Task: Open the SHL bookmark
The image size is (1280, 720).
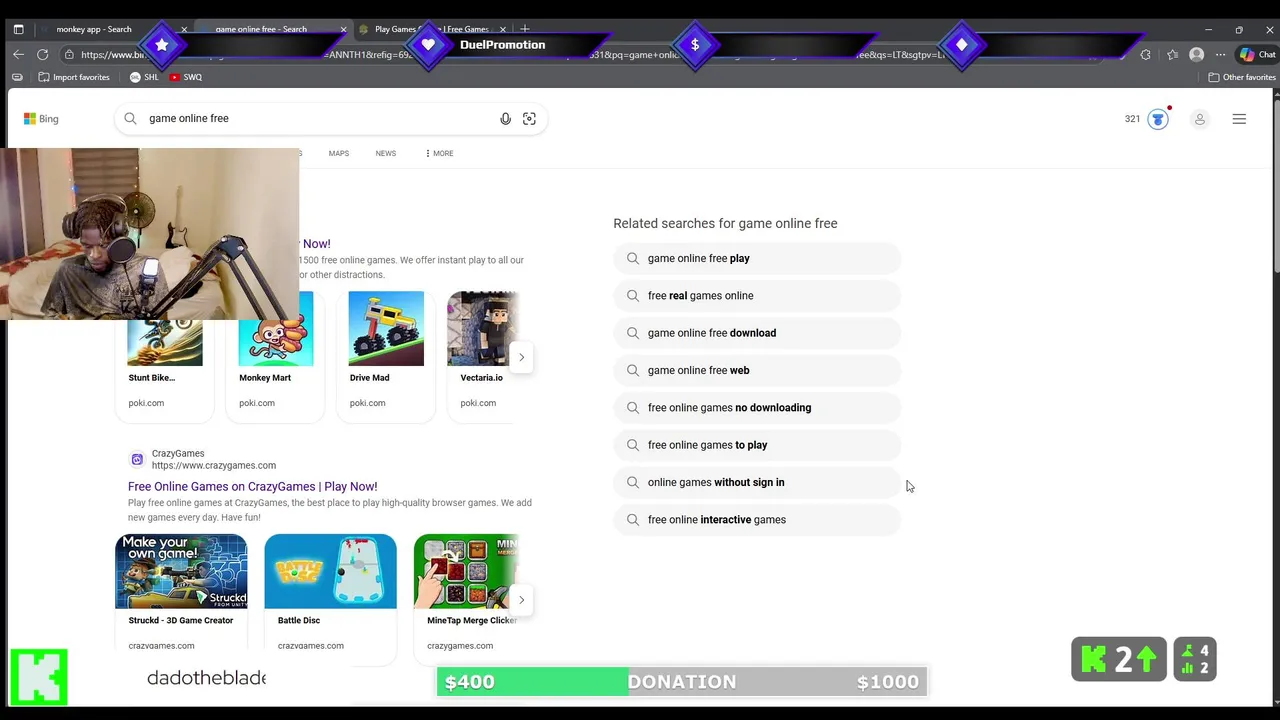Action: 144,77
